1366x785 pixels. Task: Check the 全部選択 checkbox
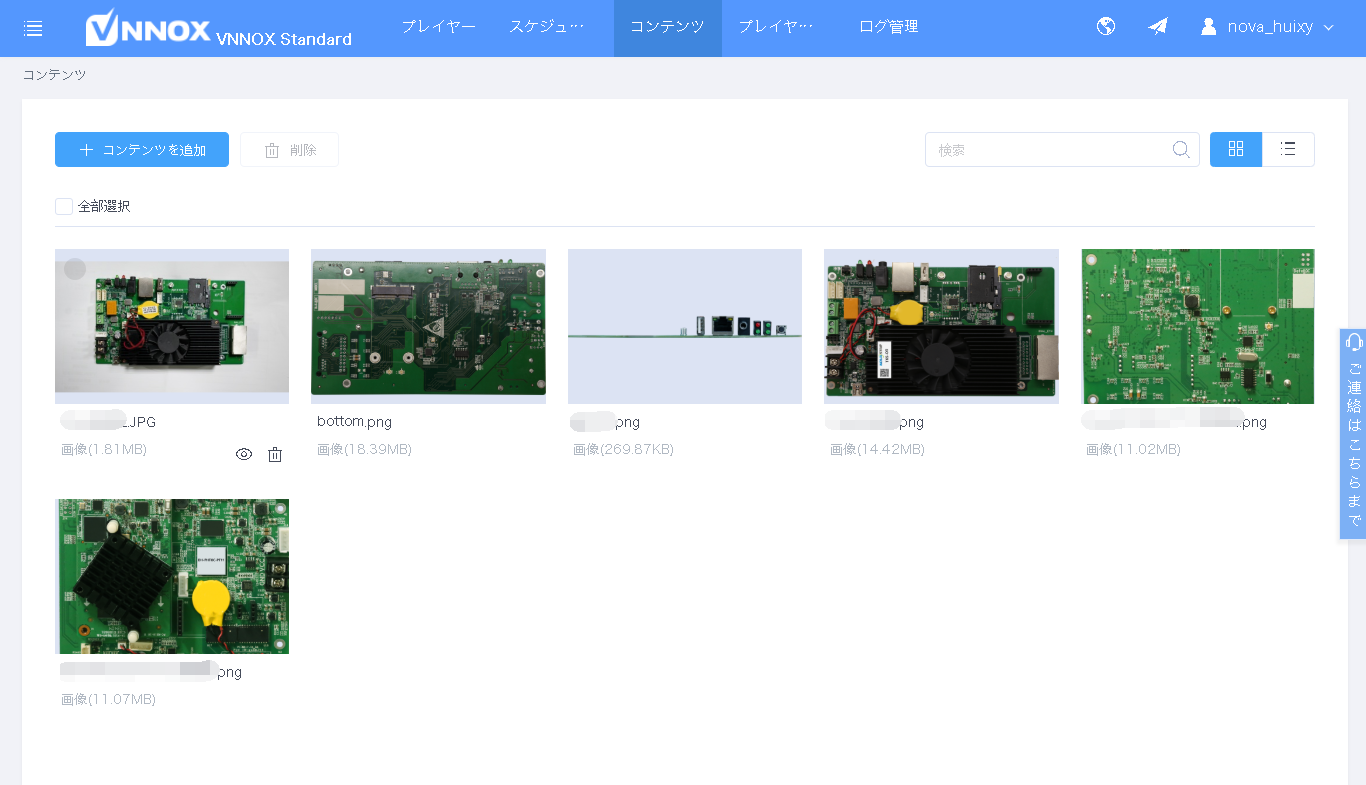64,206
